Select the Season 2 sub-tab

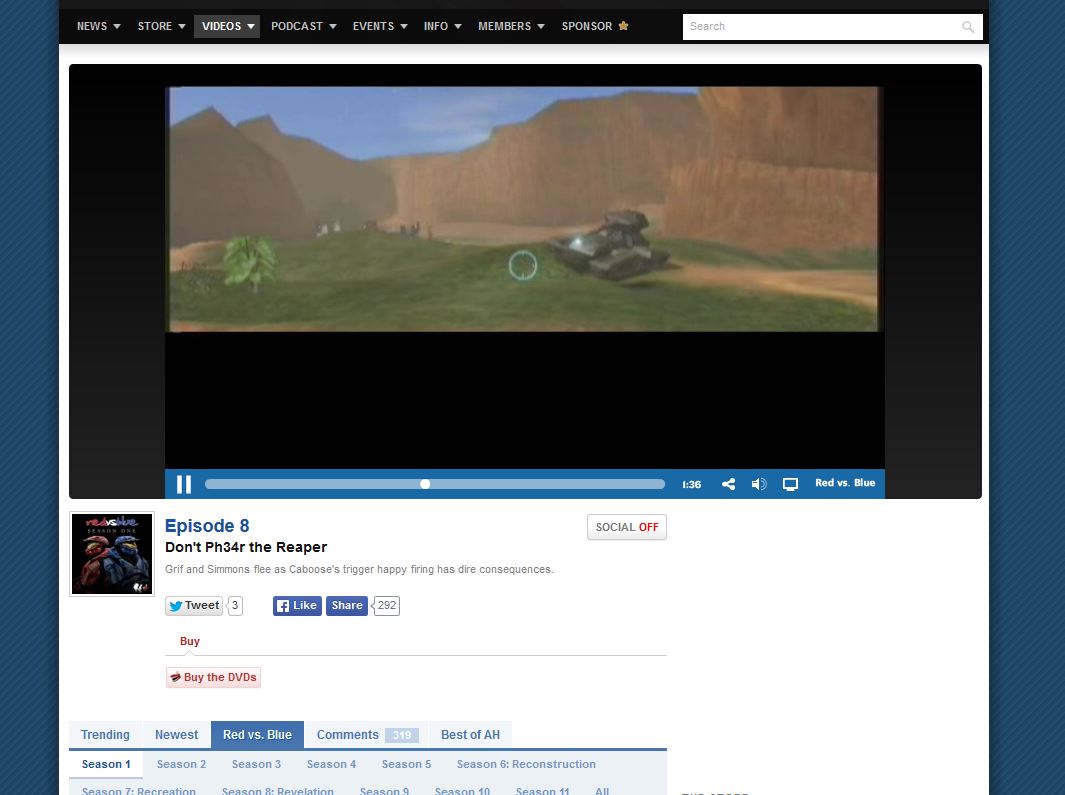pyautogui.click(x=181, y=764)
